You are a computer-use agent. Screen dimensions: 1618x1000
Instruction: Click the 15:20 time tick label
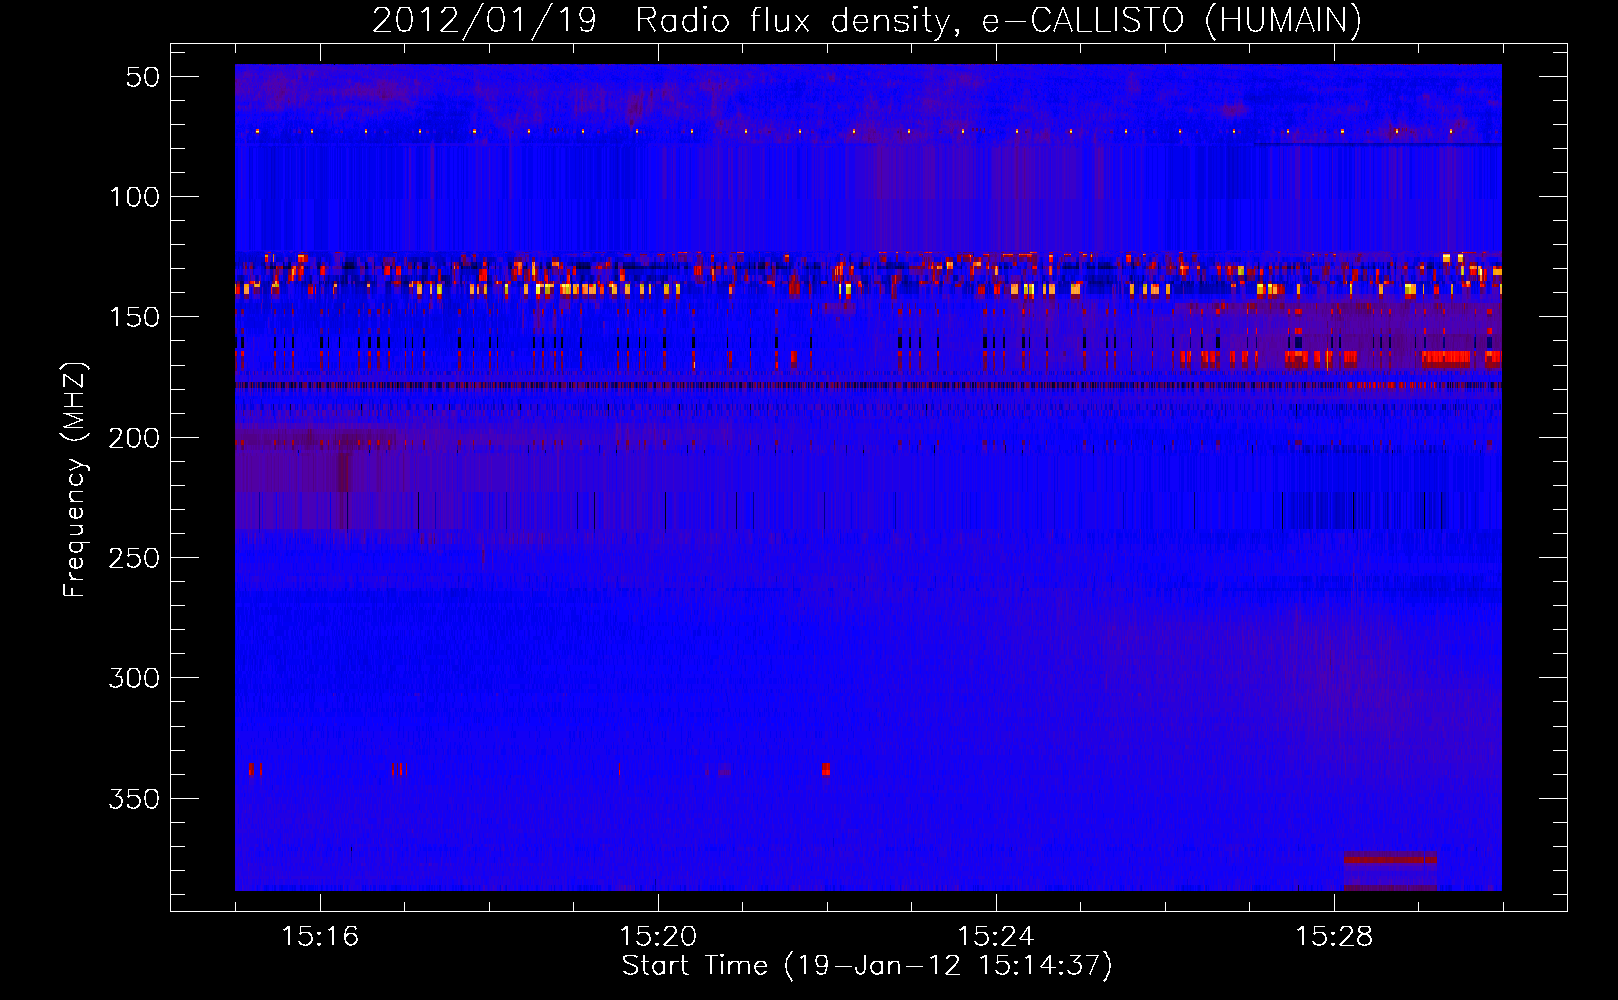tap(658, 937)
